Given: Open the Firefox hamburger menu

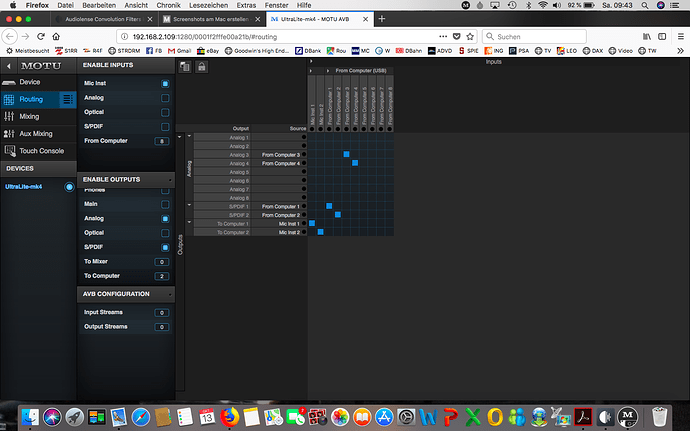Looking at the screenshot, I should [x=680, y=37].
